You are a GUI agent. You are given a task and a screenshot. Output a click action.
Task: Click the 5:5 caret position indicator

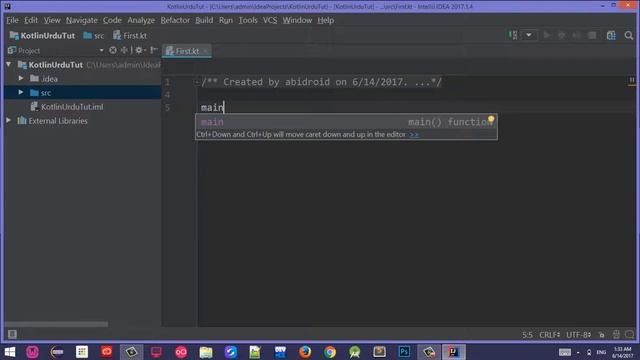click(x=527, y=335)
